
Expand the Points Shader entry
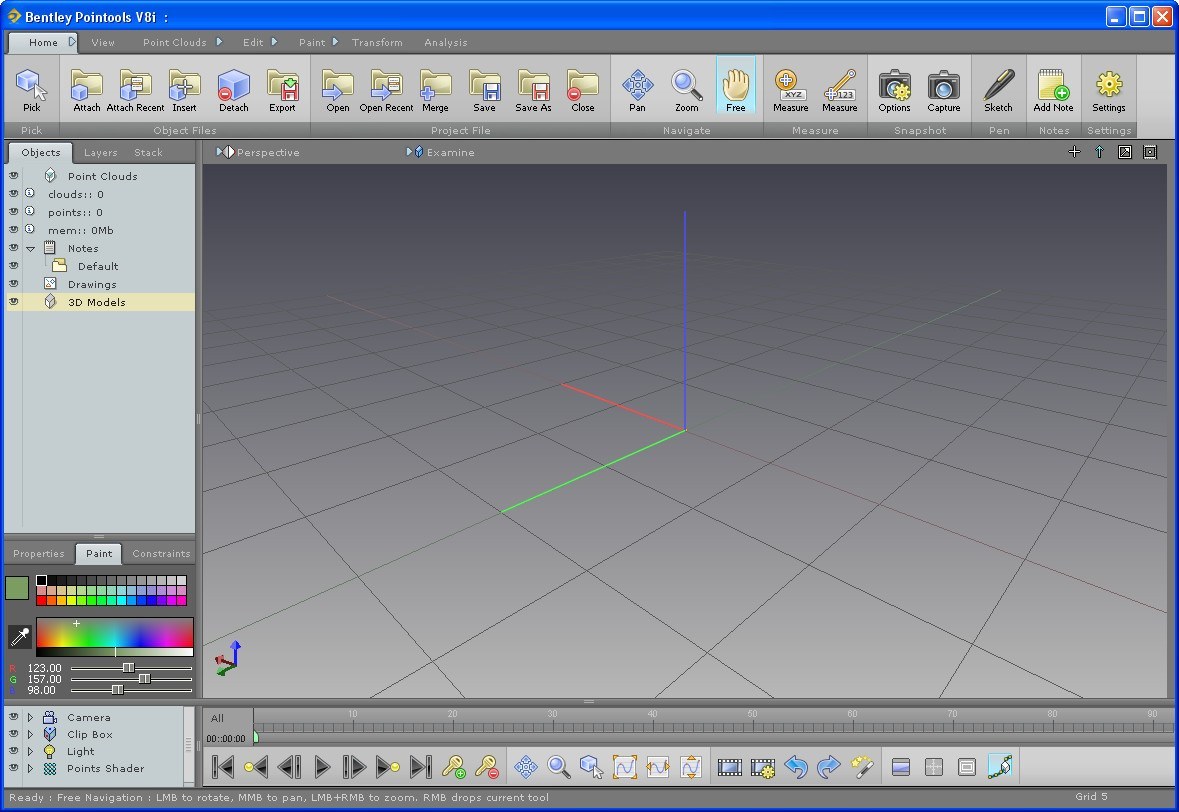coord(30,768)
